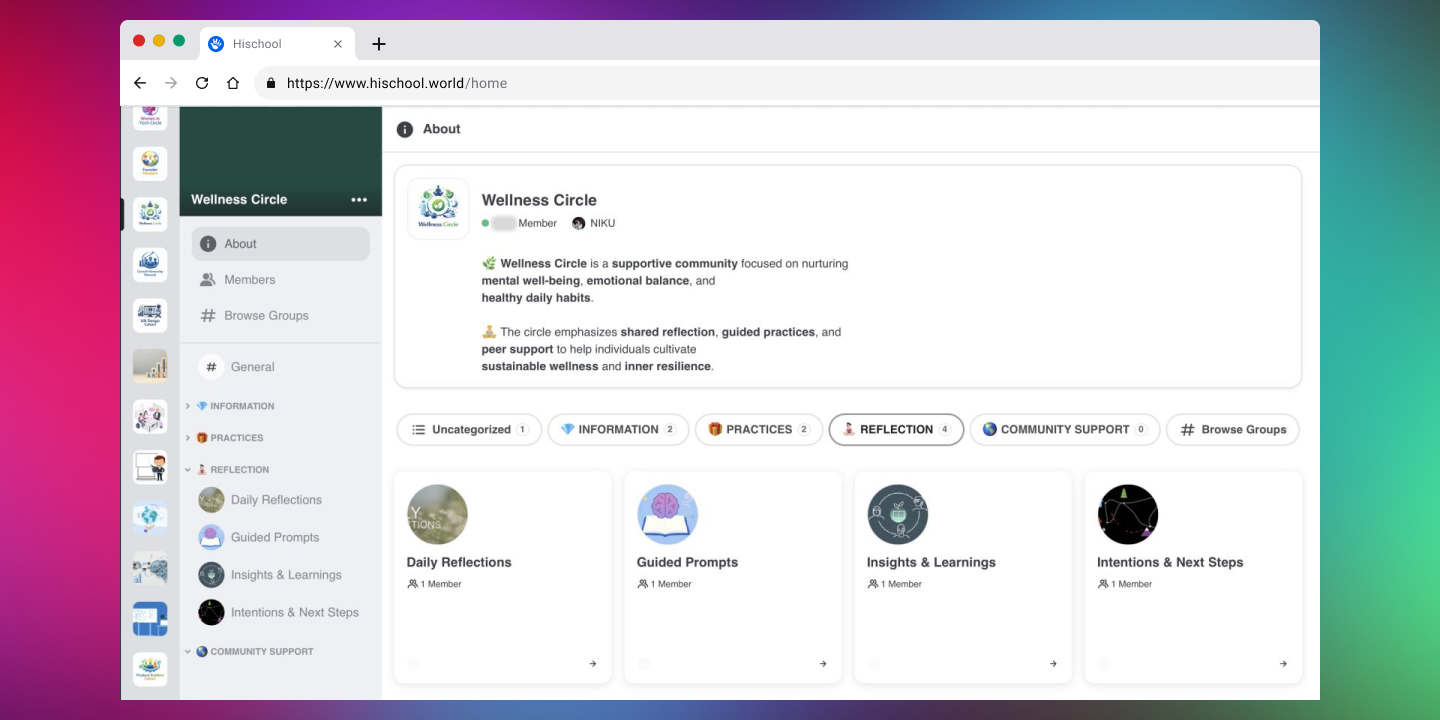Click the browser home icon
Image resolution: width=1440 pixels, height=720 pixels.
[233, 83]
